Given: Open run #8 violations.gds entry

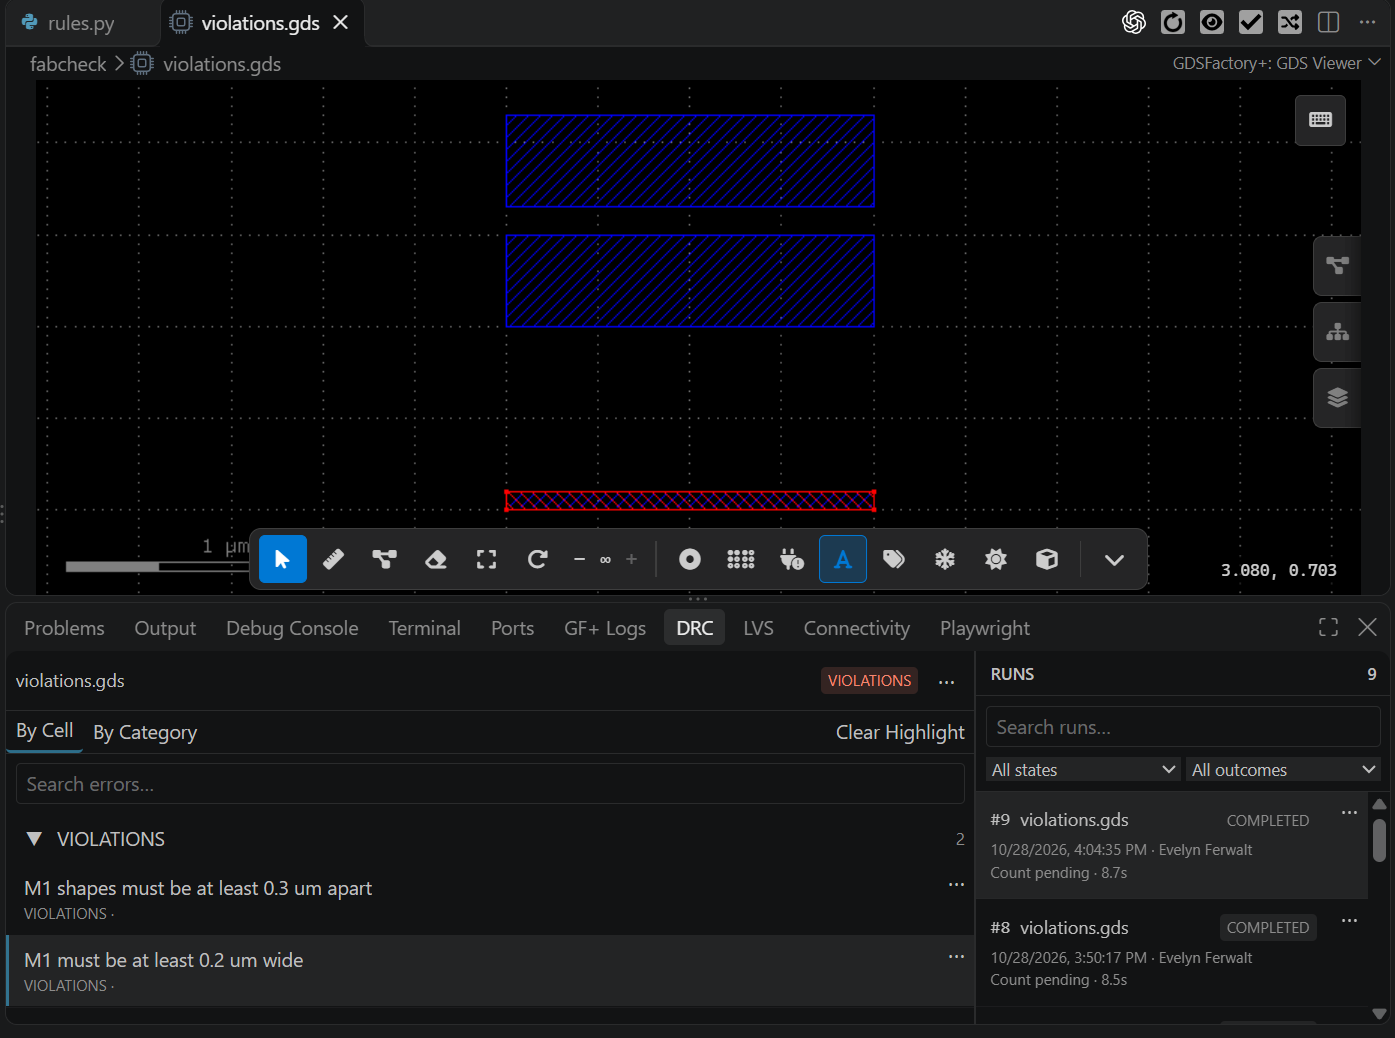Looking at the screenshot, I should coord(1171,952).
